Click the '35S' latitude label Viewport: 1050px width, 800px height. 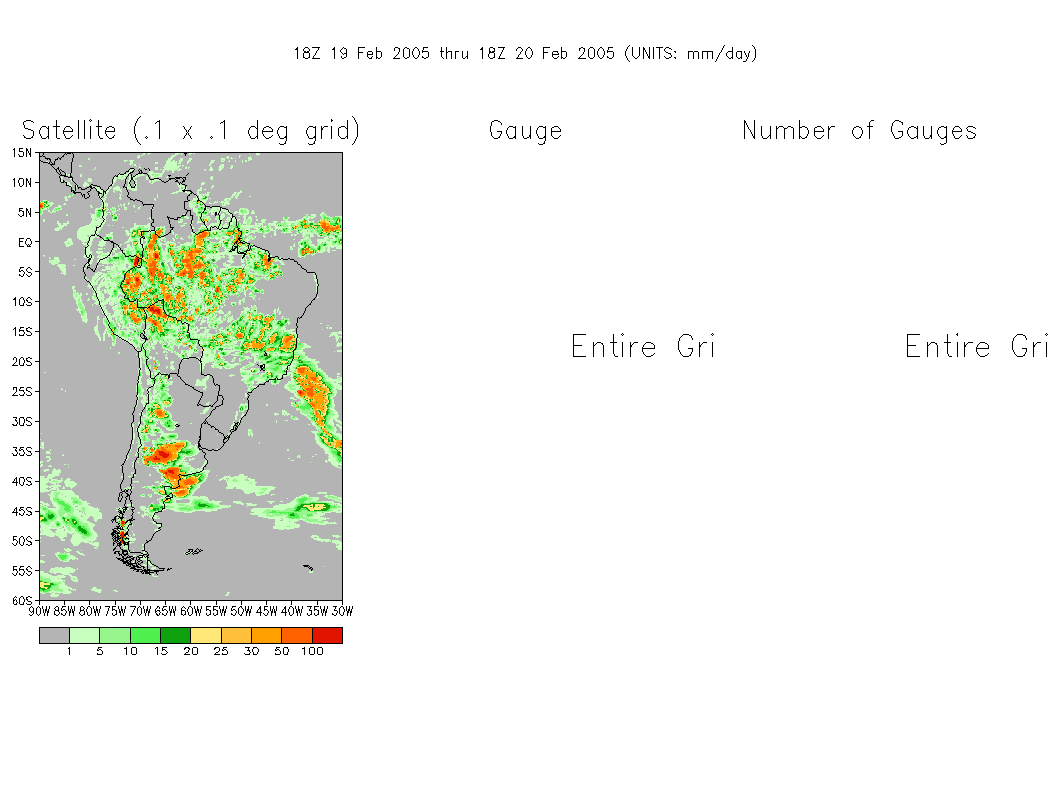[x=21, y=452]
